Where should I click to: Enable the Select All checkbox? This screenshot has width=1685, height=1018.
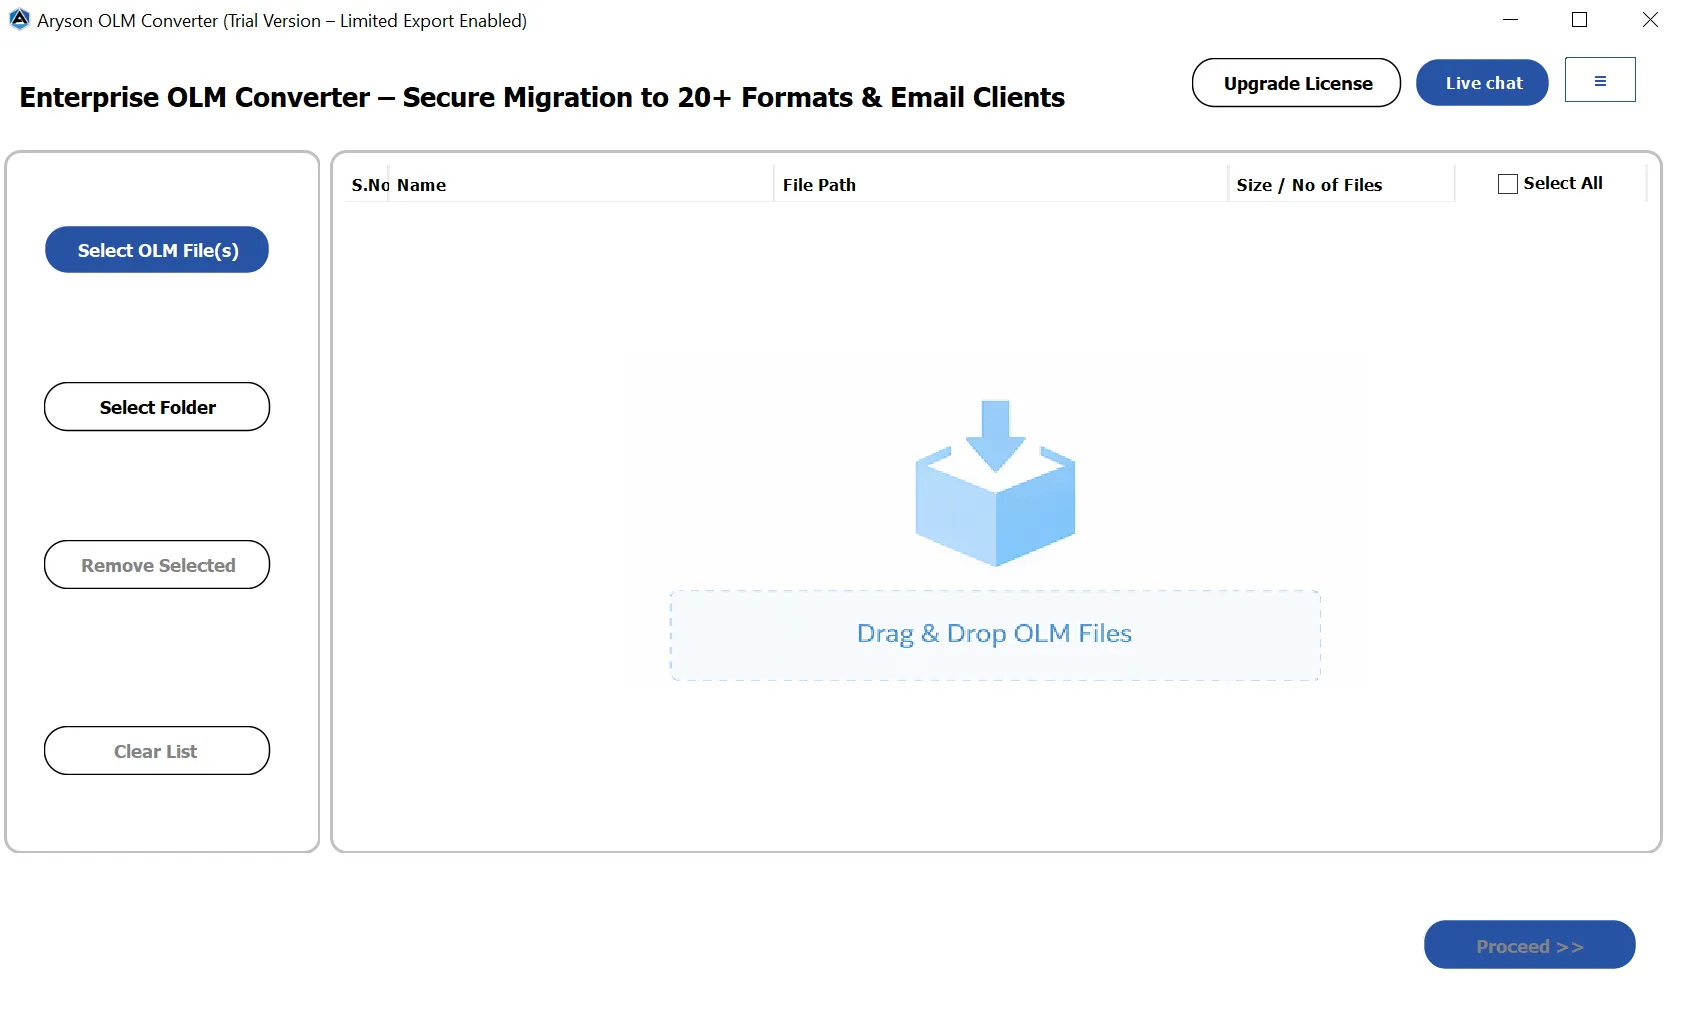pos(1507,183)
